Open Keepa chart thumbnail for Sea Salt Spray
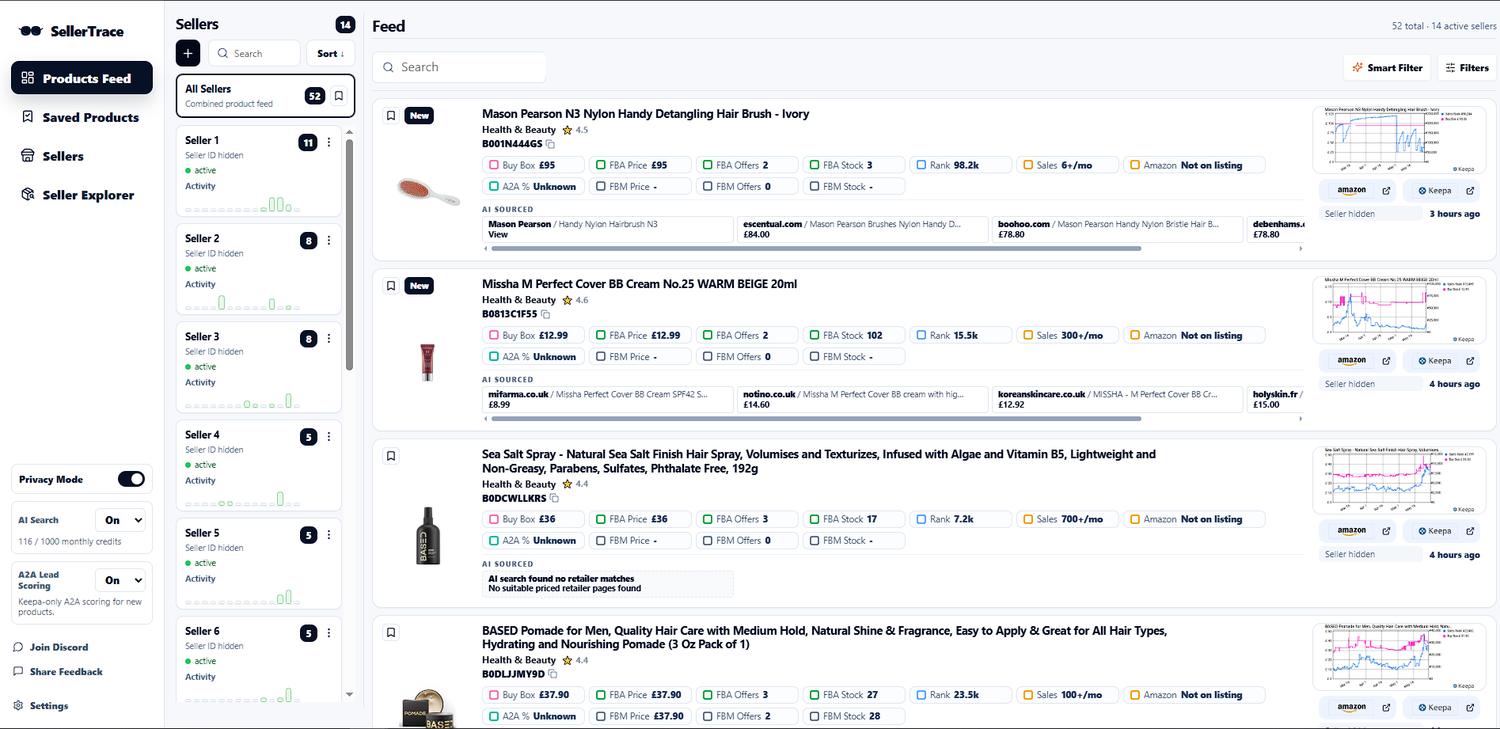This screenshot has width=1500, height=729. coord(1399,481)
